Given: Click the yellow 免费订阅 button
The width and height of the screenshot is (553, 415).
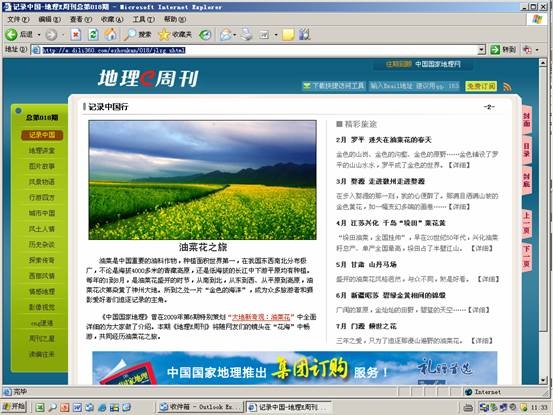Looking at the screenshot, I should (x=481, y=86).
